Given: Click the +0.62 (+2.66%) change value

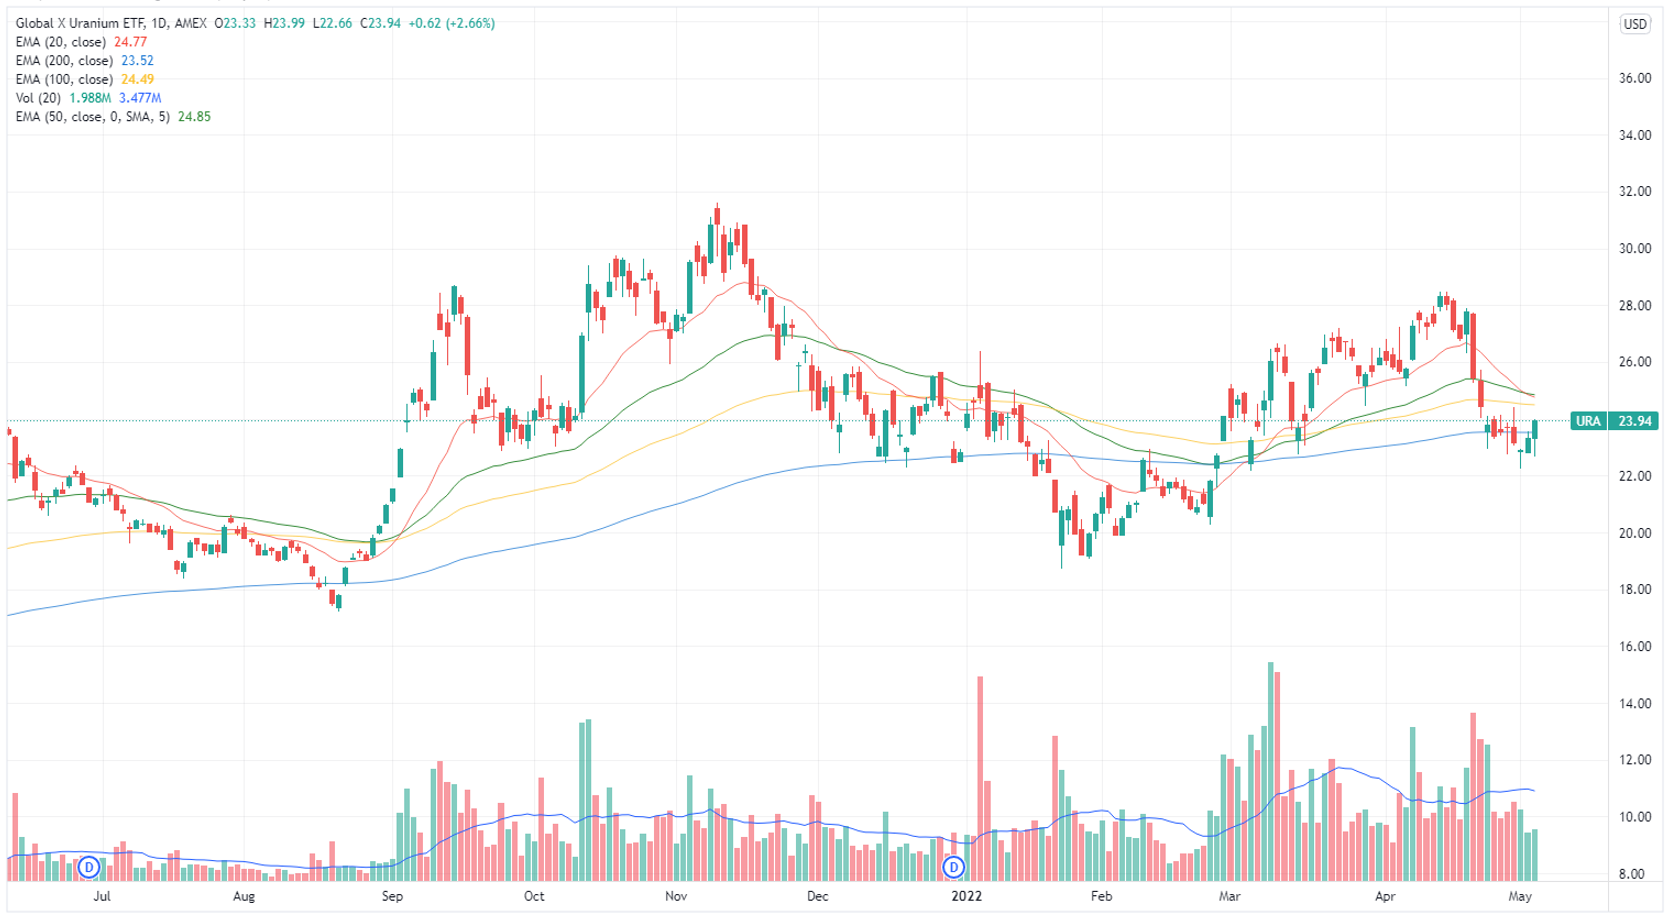Looking at the screenshot, I should [450, 23].
